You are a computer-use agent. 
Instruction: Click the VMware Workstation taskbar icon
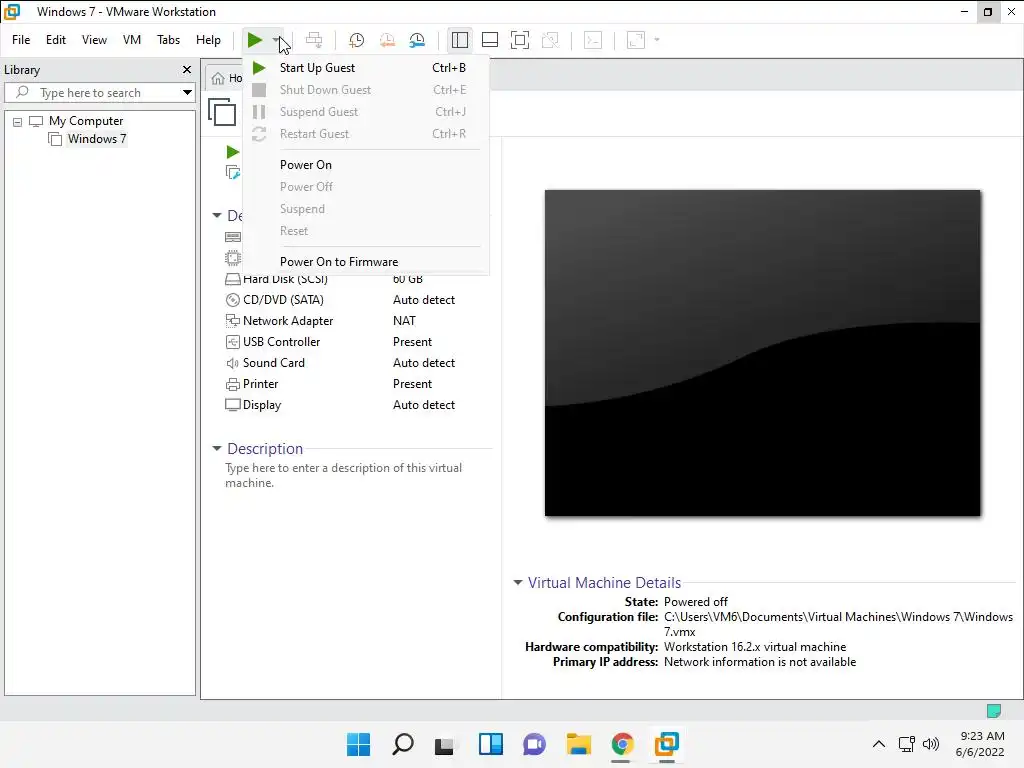(x=667, y=744)
